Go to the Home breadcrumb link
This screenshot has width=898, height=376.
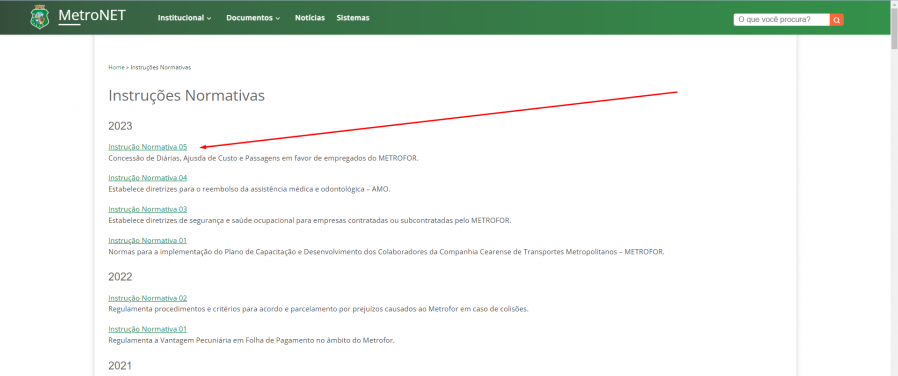(x=116, y=68)
